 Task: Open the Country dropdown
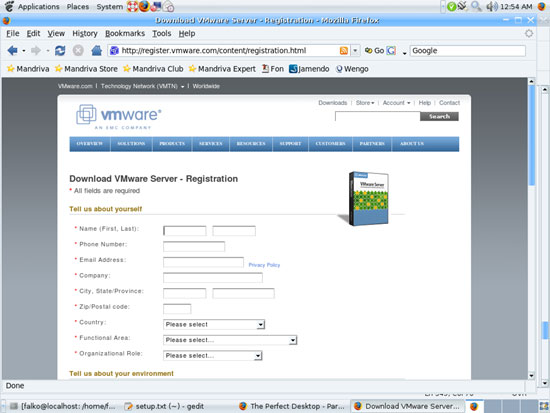214,325
